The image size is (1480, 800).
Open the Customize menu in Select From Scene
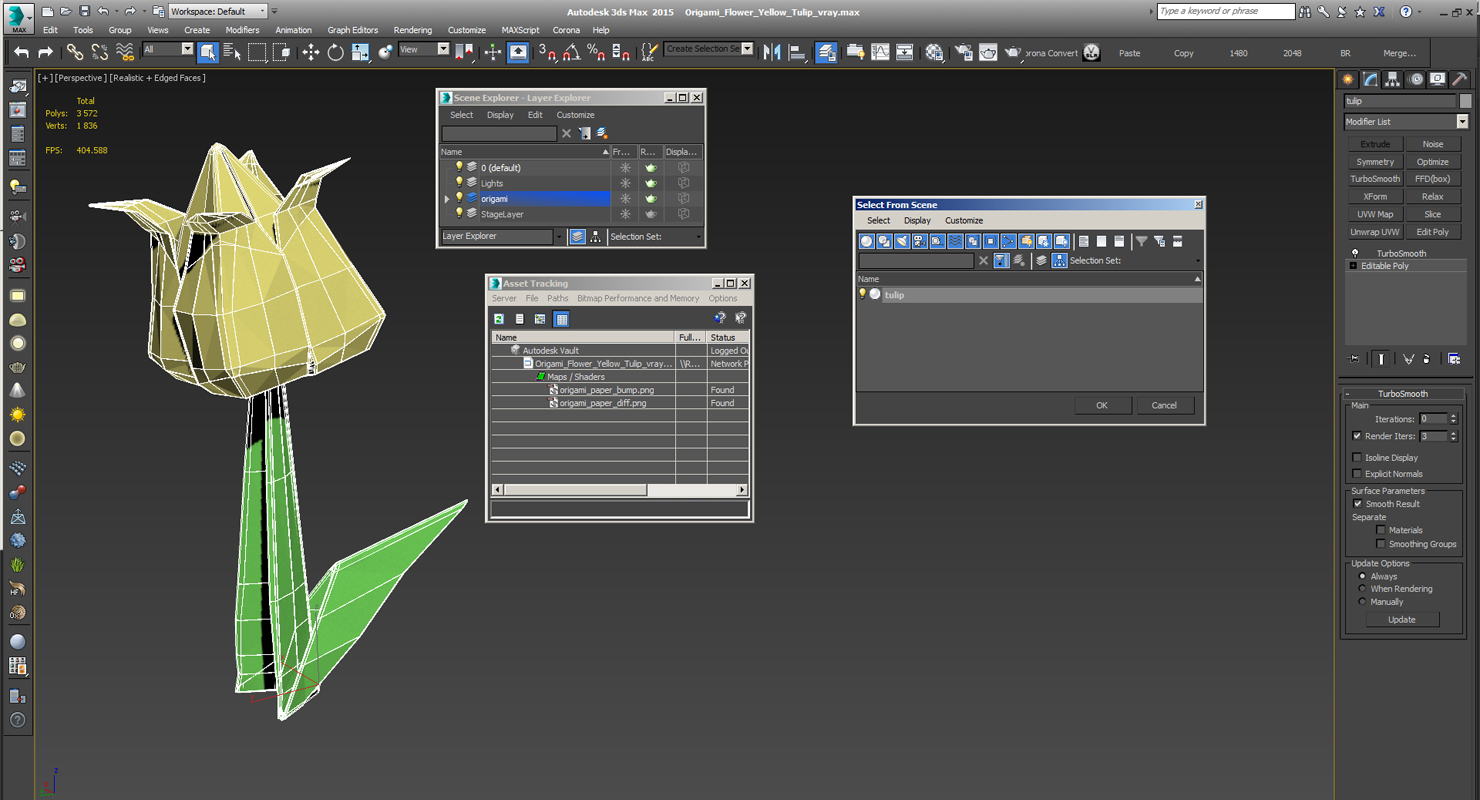click(x=964, y=220)
